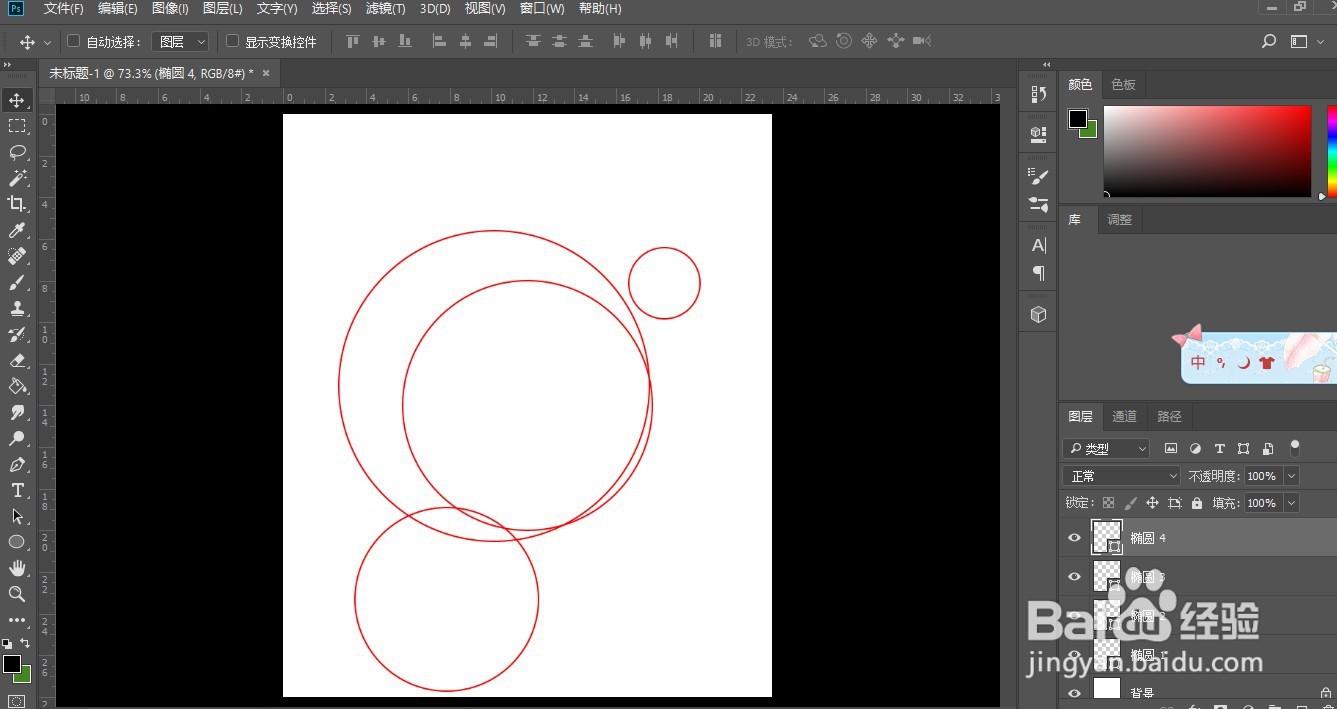The image size is (1337, 709).
Task: Select the Clone Stamp tool
Action: (17, 308)
